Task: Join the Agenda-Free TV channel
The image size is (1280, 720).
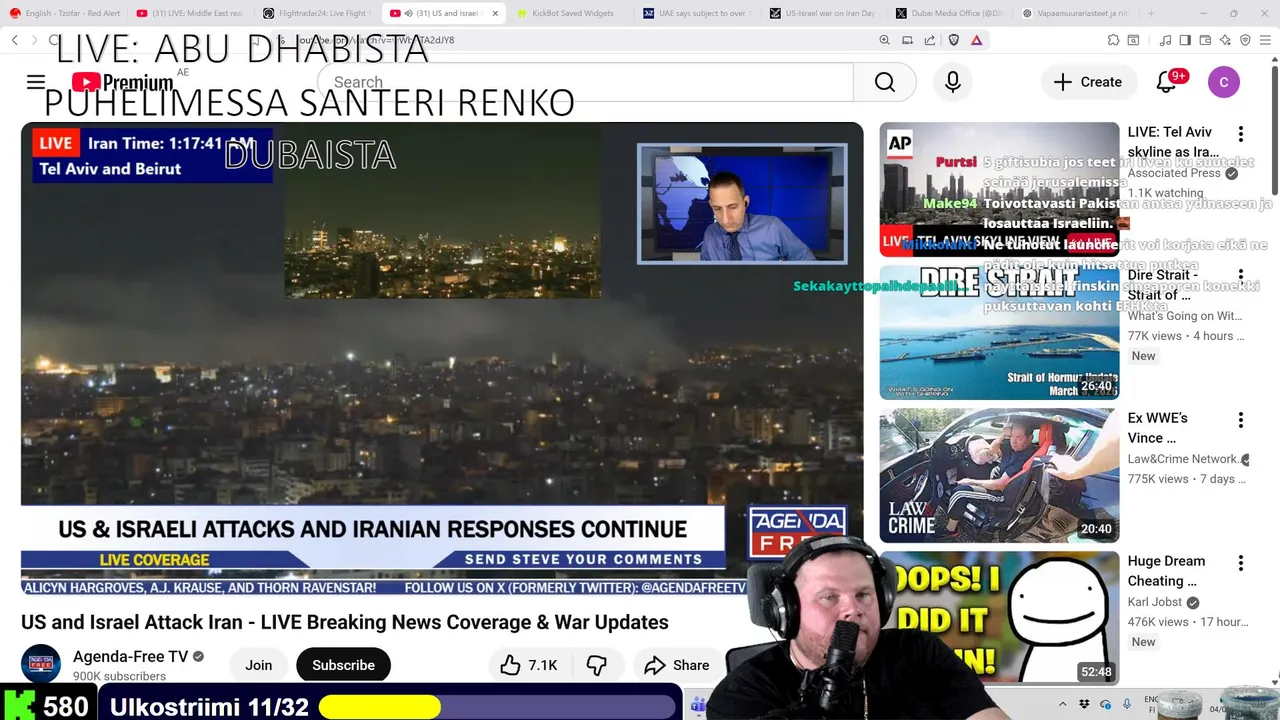Action: 259,665
